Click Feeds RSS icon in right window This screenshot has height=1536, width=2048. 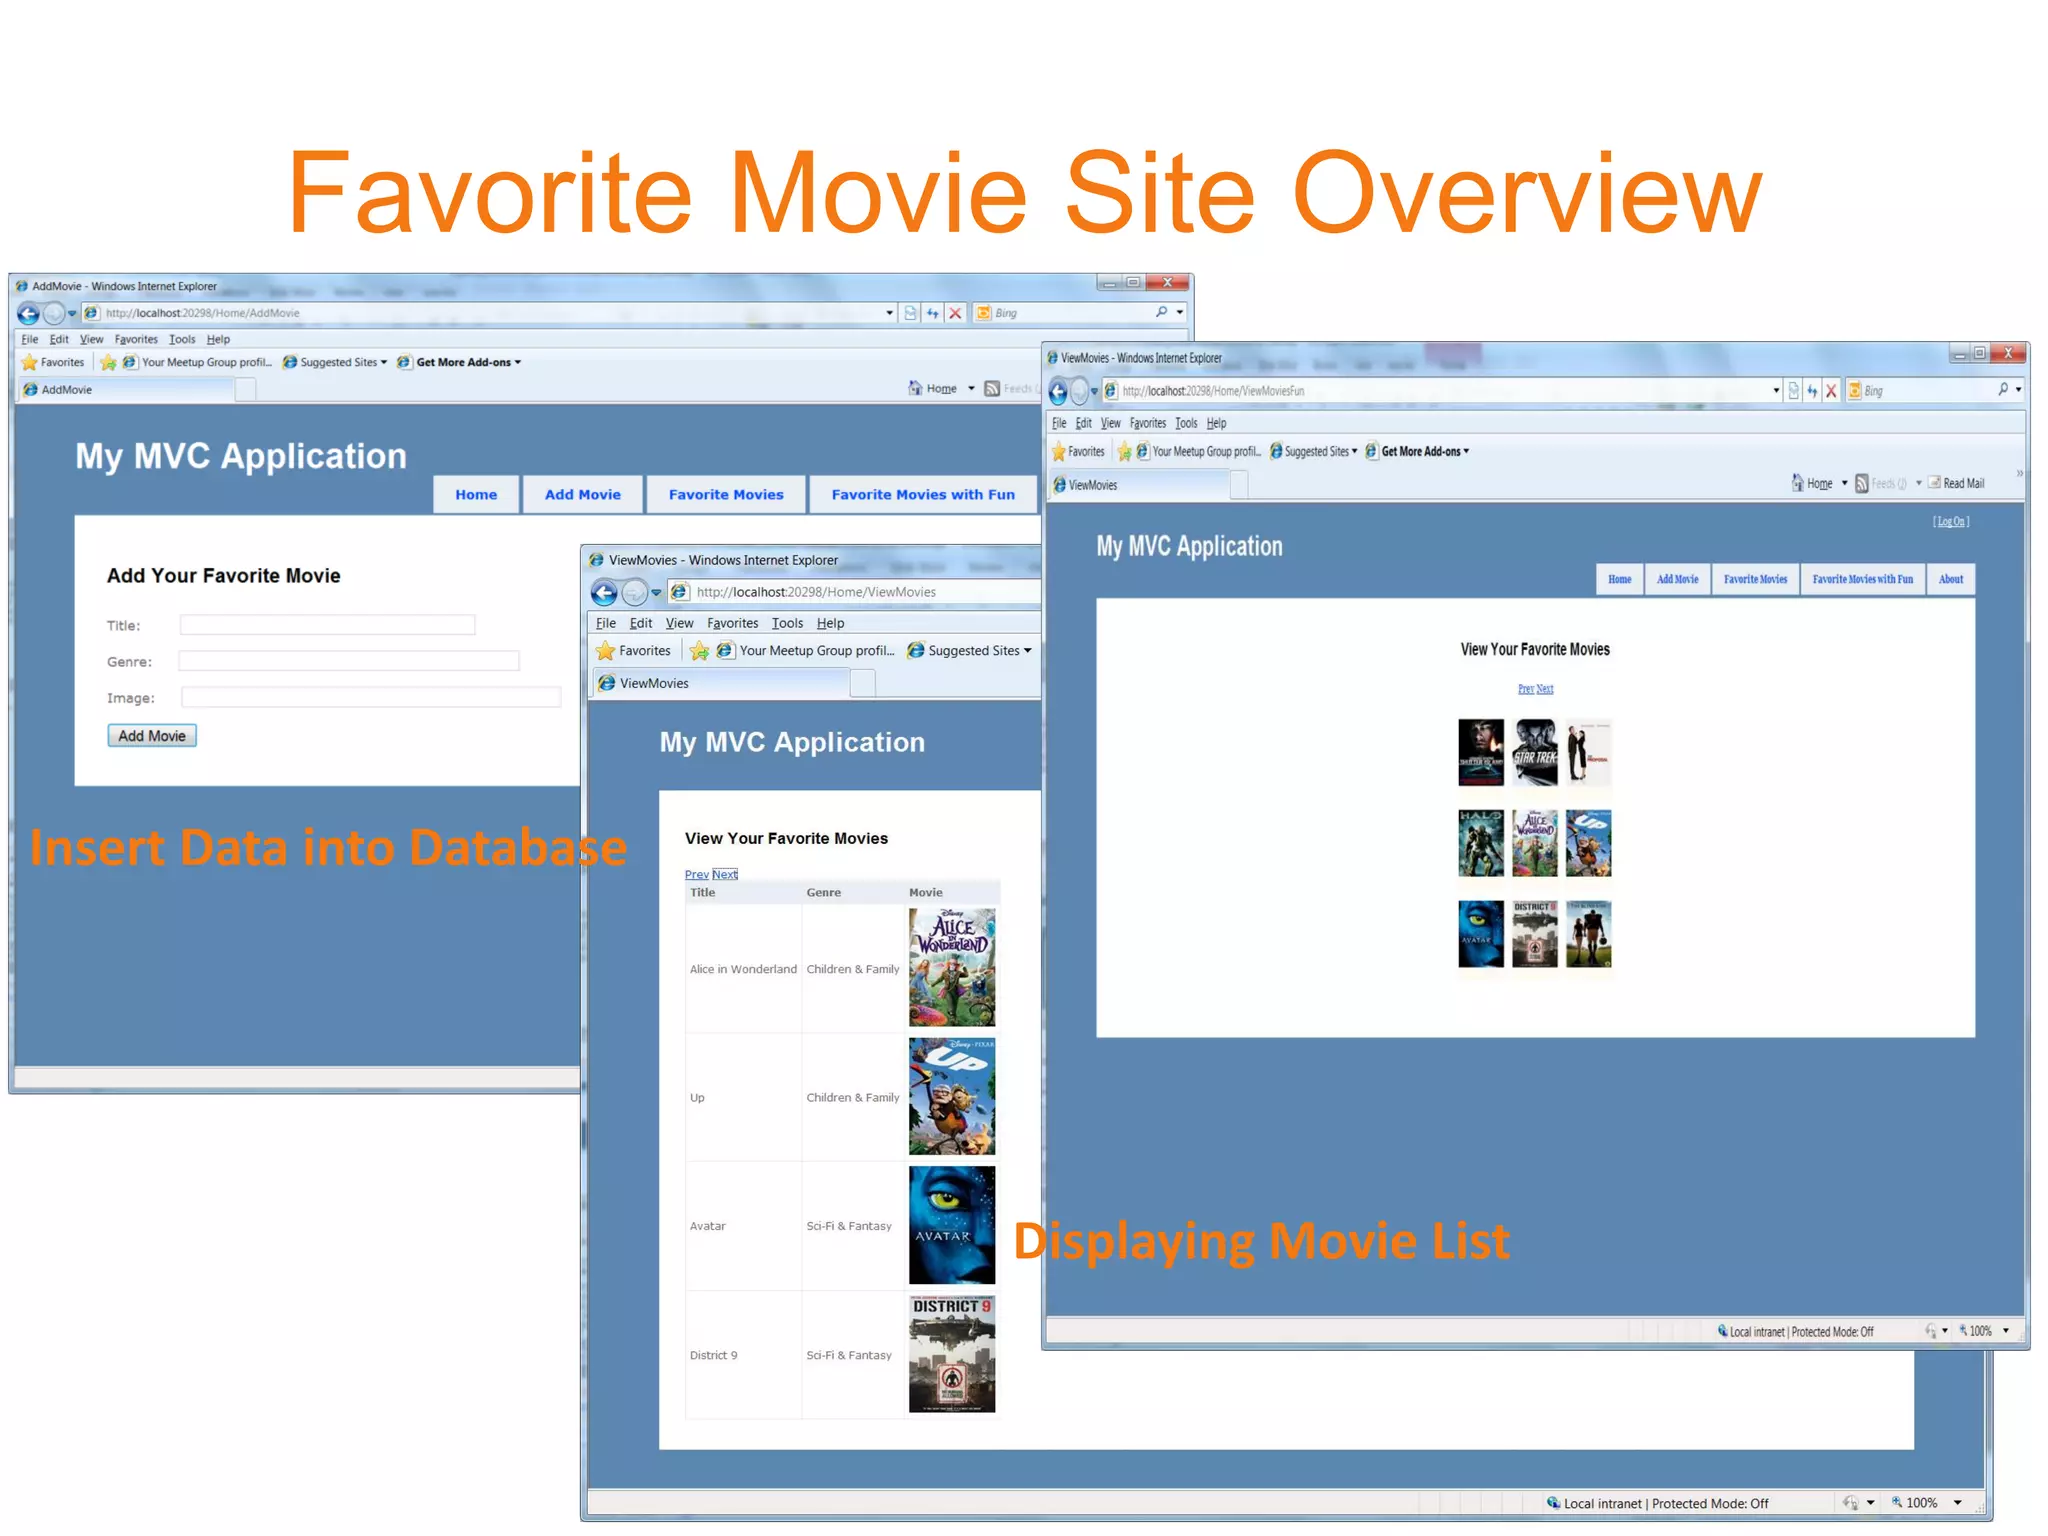coord(1861,484)
